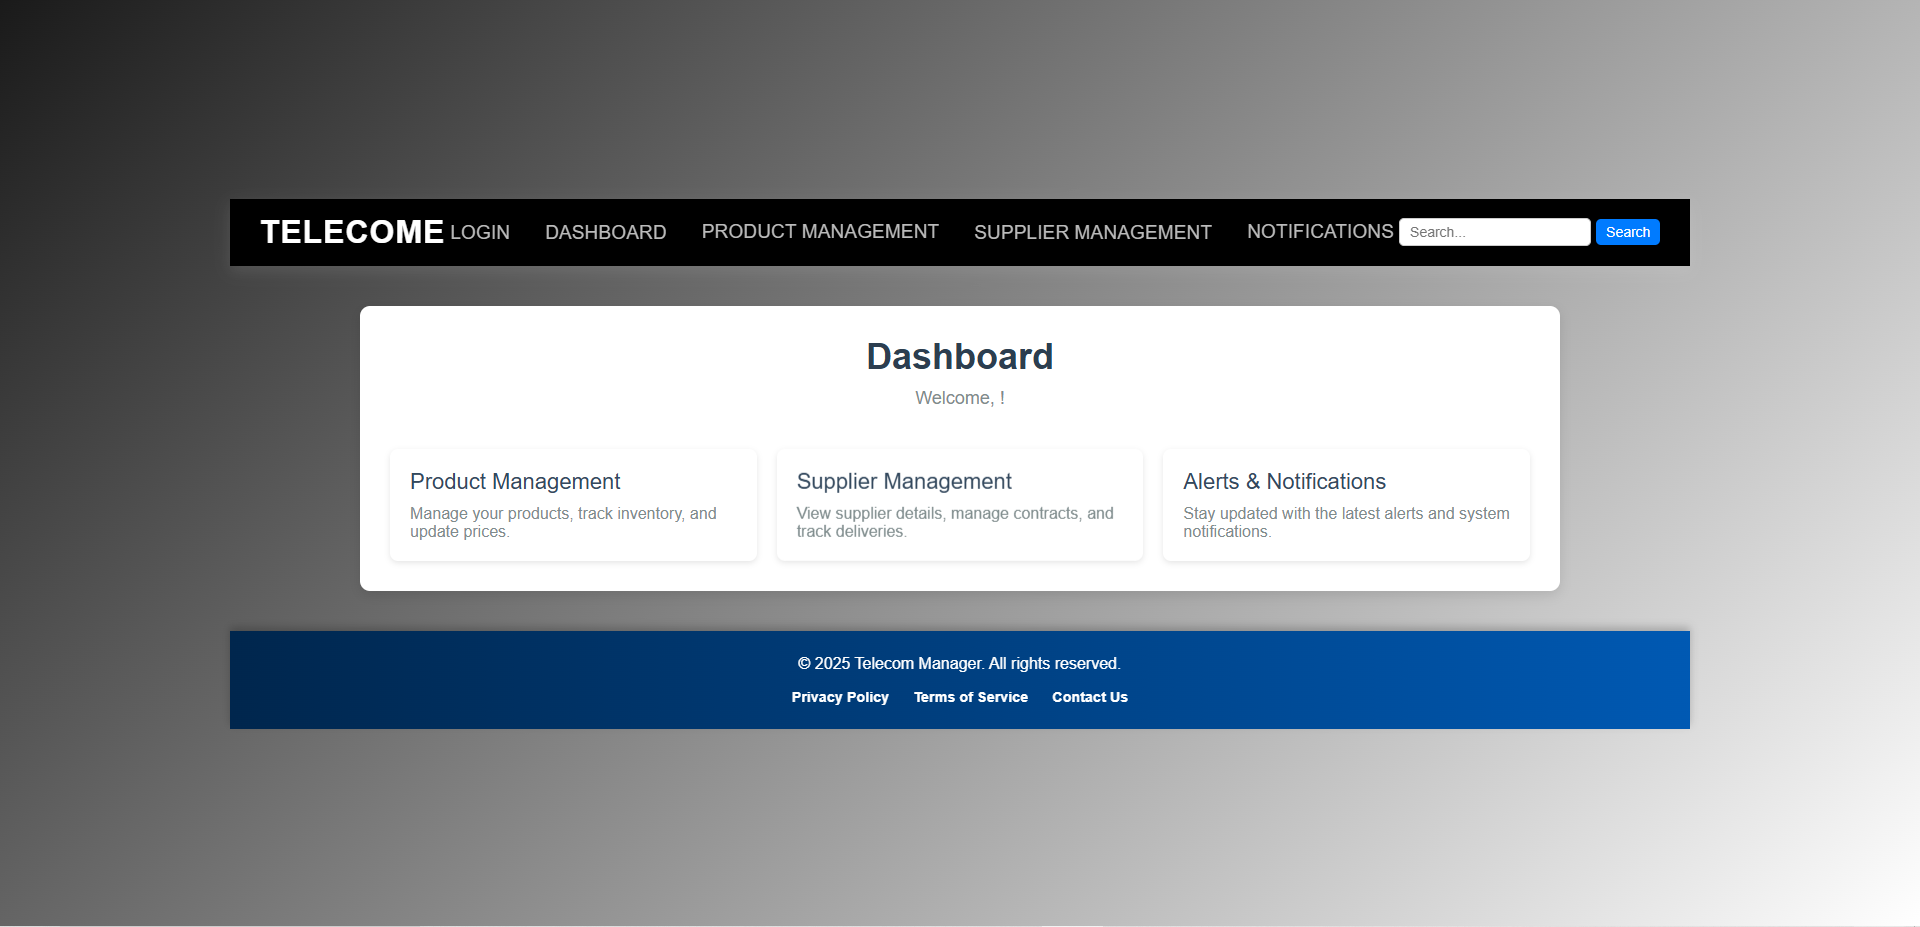The width and height of the screenshot is (1920, 927).
Task: Open the Product Management card
Action: pyautogui.click(x=573, y=504)
